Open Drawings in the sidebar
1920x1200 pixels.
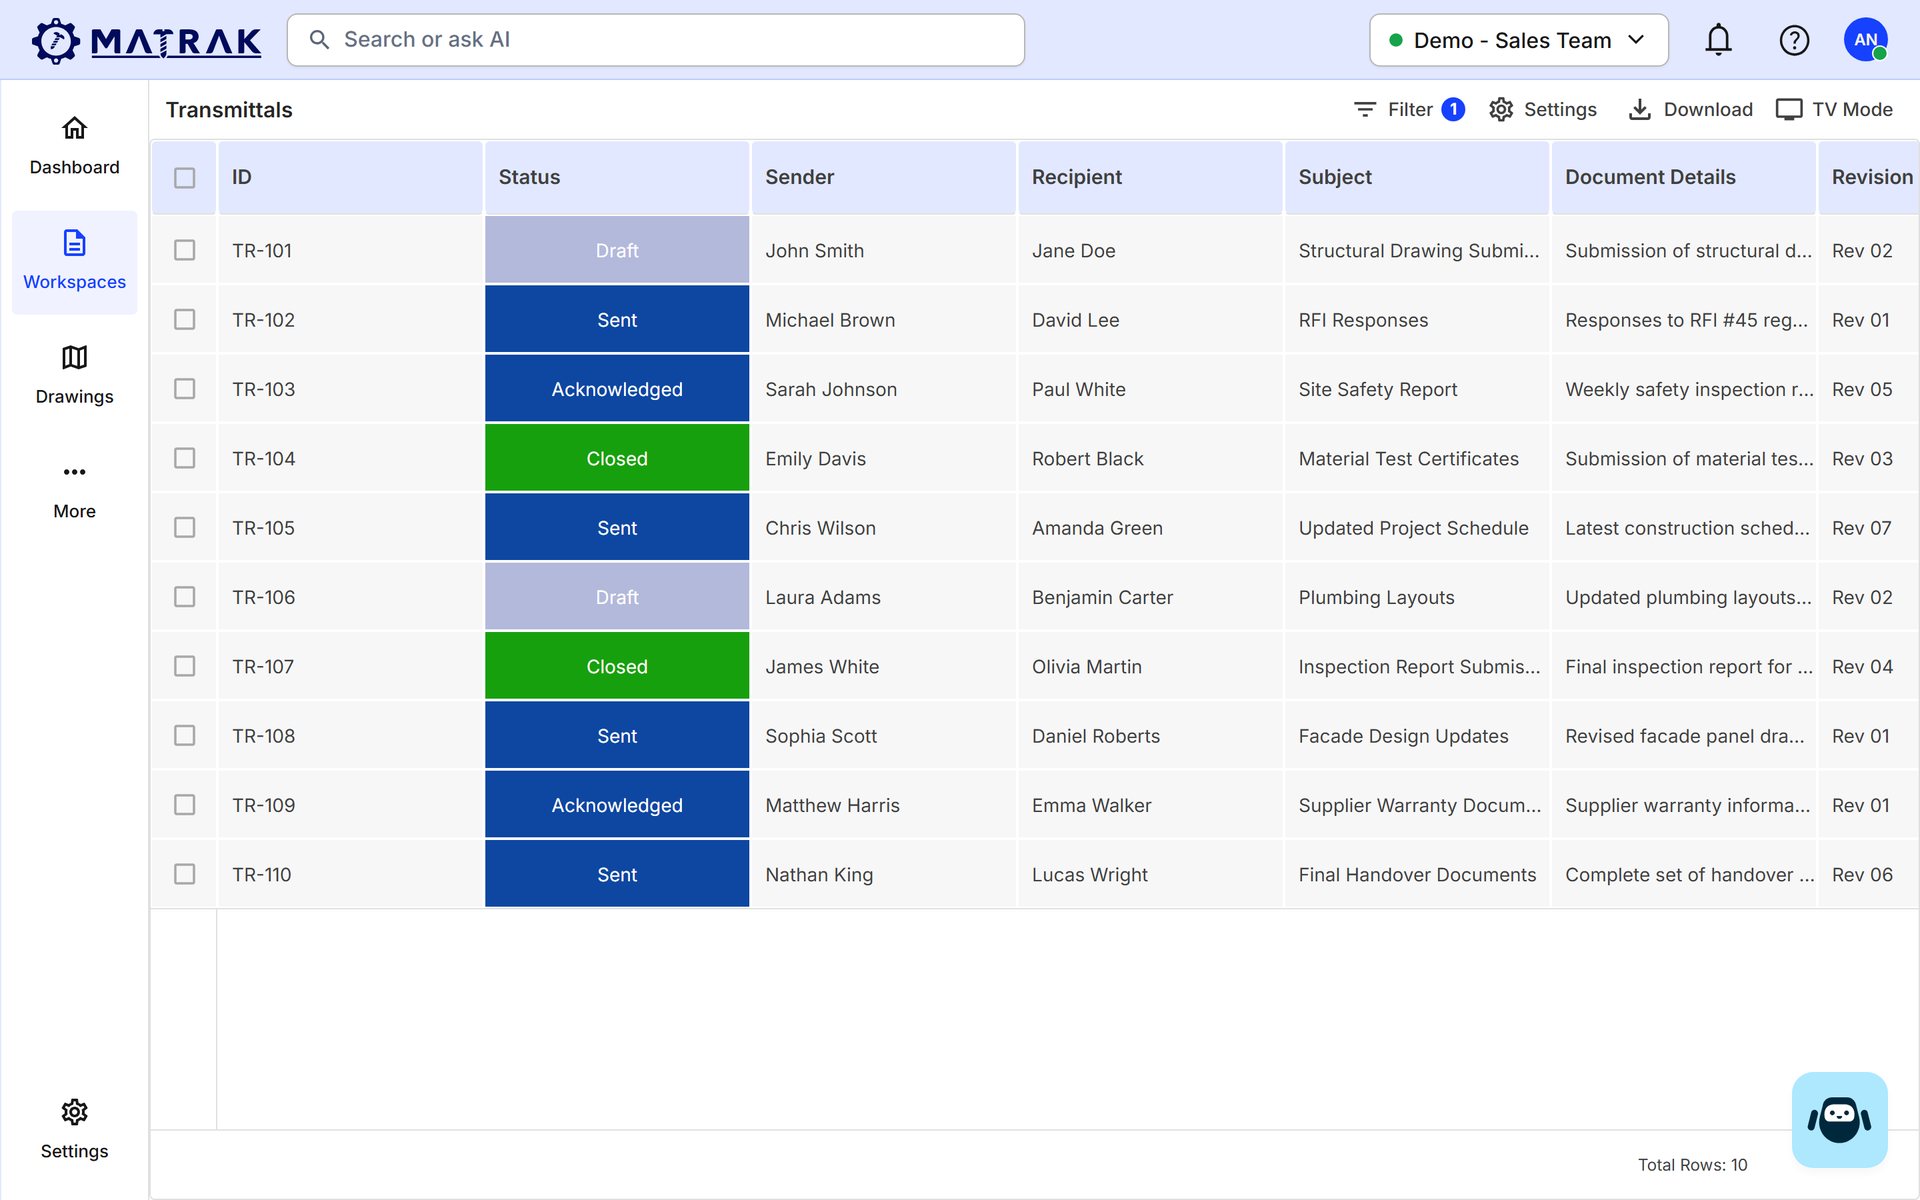pos(74,376)
